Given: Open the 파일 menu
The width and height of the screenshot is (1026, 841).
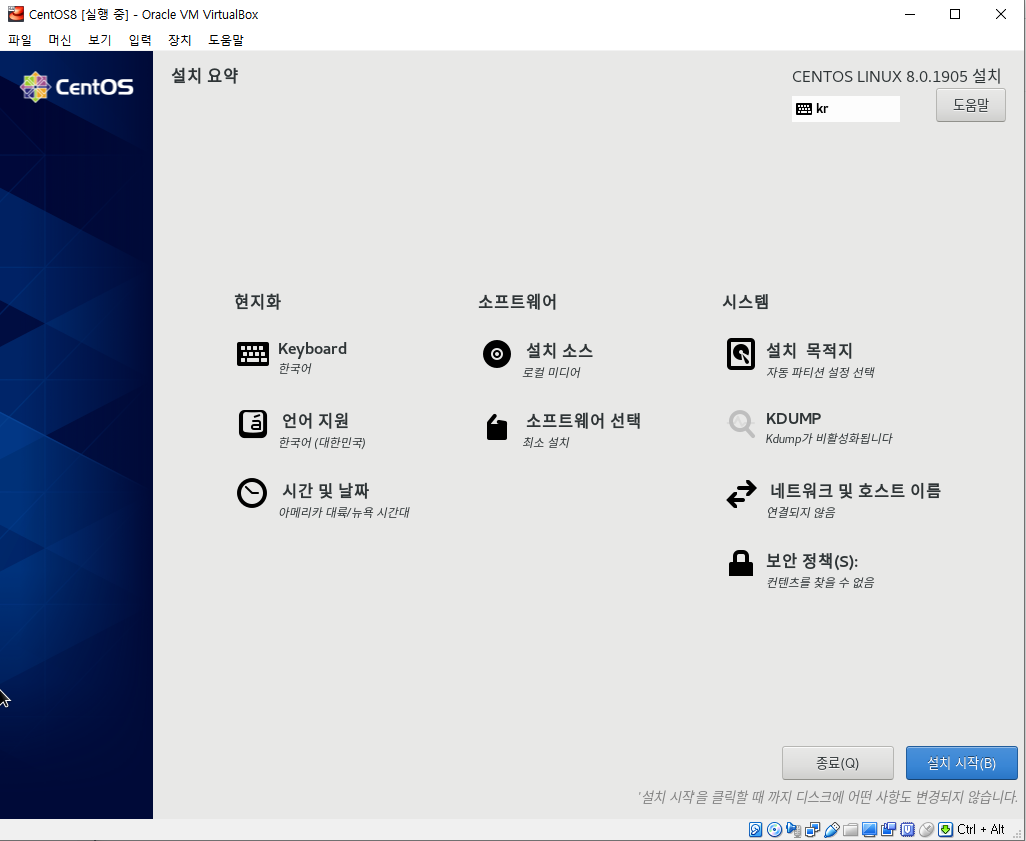Looking at the screenshot, I should (x=20, y=40).
